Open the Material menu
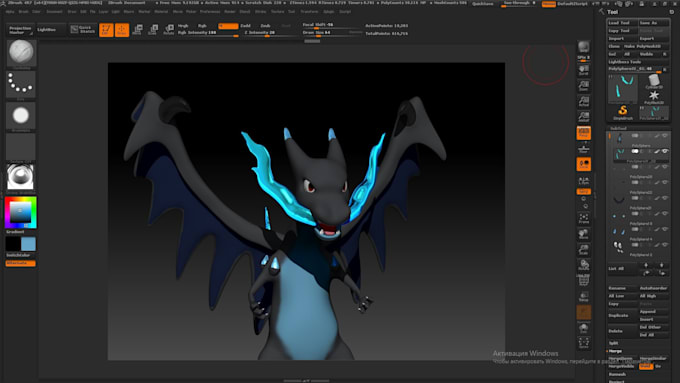Screen dimensions: 680x383 coord(161,12)
